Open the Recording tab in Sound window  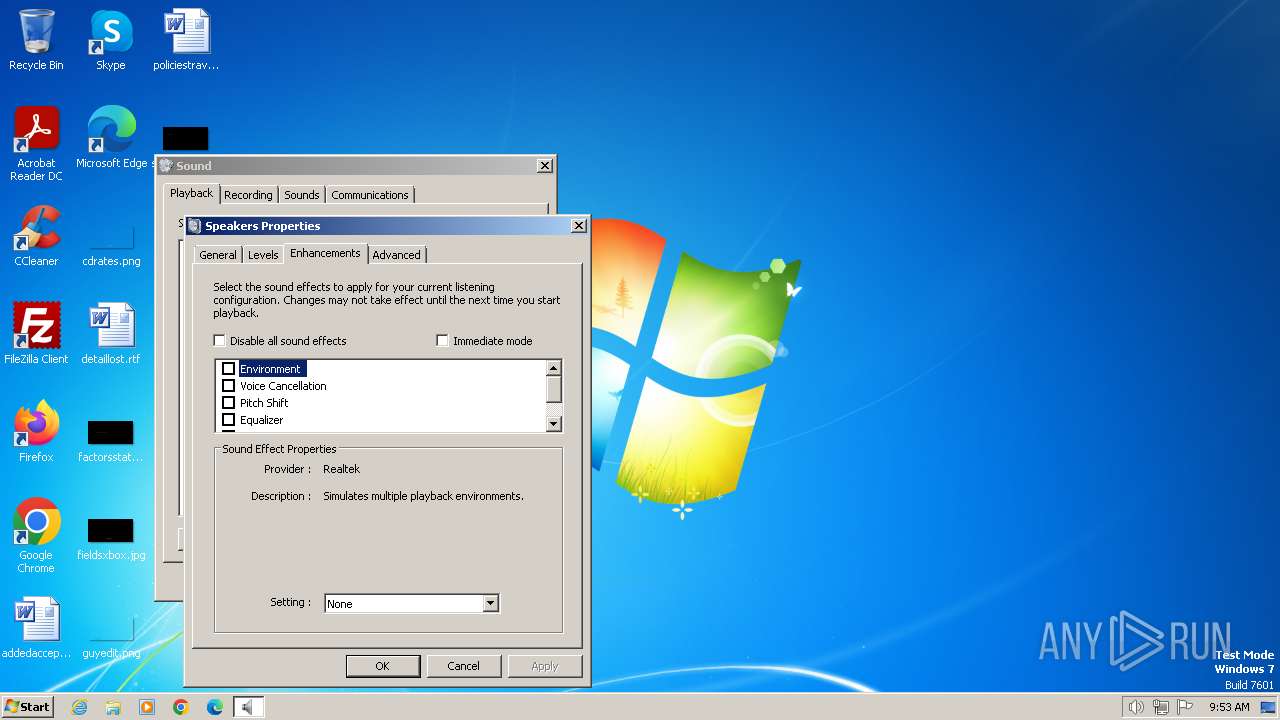[248, 195]
